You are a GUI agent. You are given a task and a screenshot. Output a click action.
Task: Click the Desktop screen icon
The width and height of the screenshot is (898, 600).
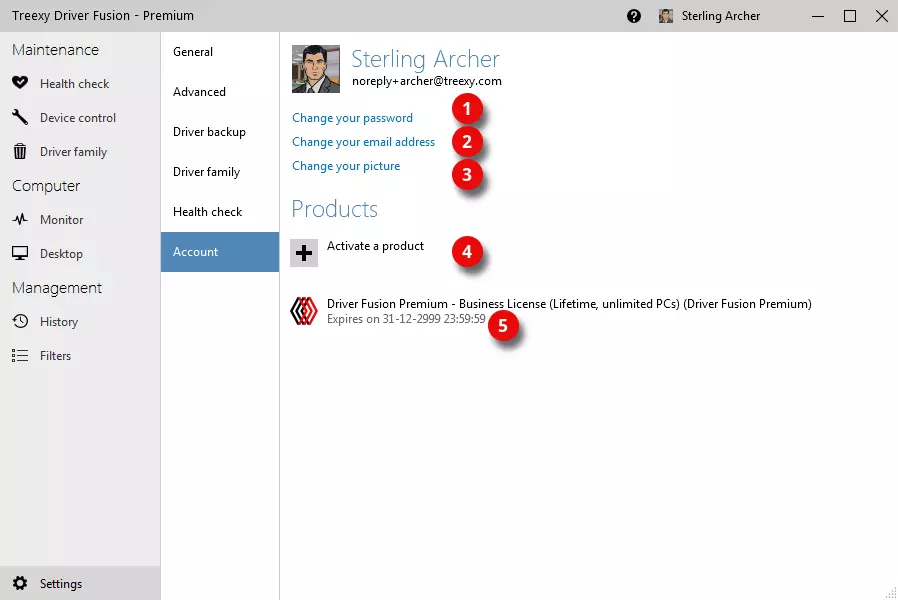(20, 253)
